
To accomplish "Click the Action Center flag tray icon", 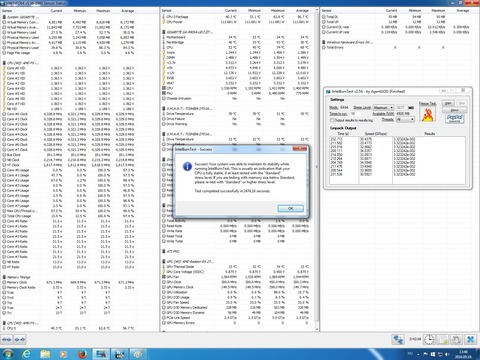I will click(426, 354).
